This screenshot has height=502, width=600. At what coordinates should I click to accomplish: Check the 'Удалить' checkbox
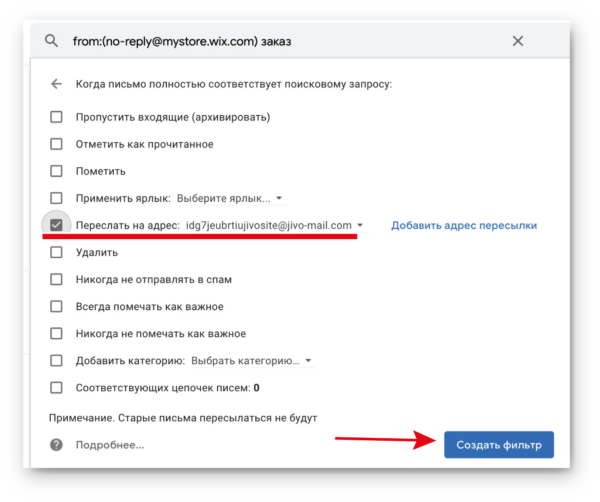(56, 252)
